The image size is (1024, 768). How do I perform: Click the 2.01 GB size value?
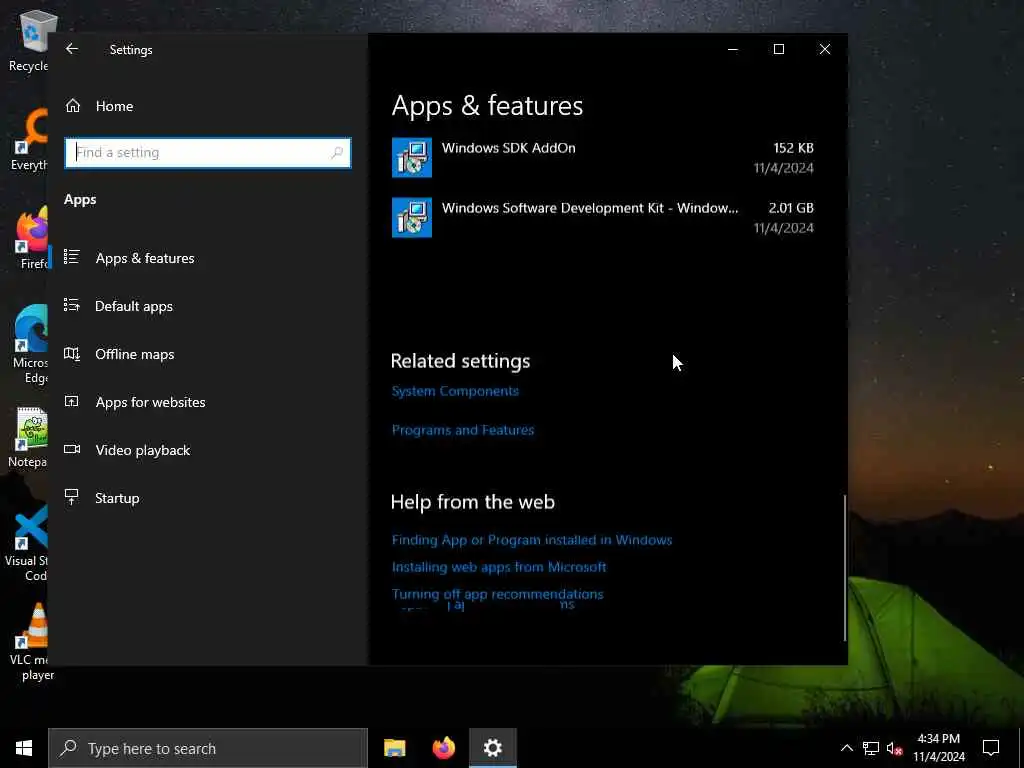[x=791, y=208]
